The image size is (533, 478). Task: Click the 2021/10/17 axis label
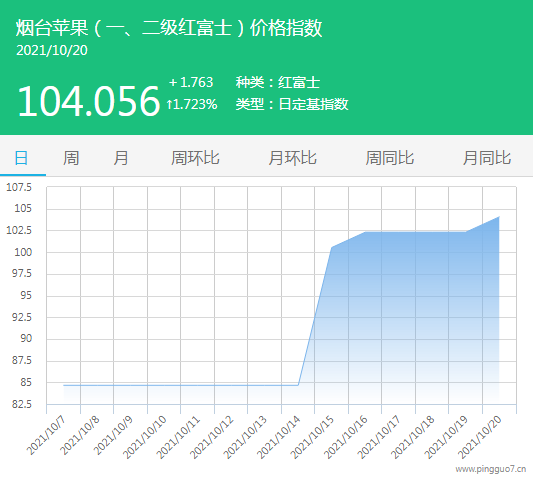pos(379,437)
